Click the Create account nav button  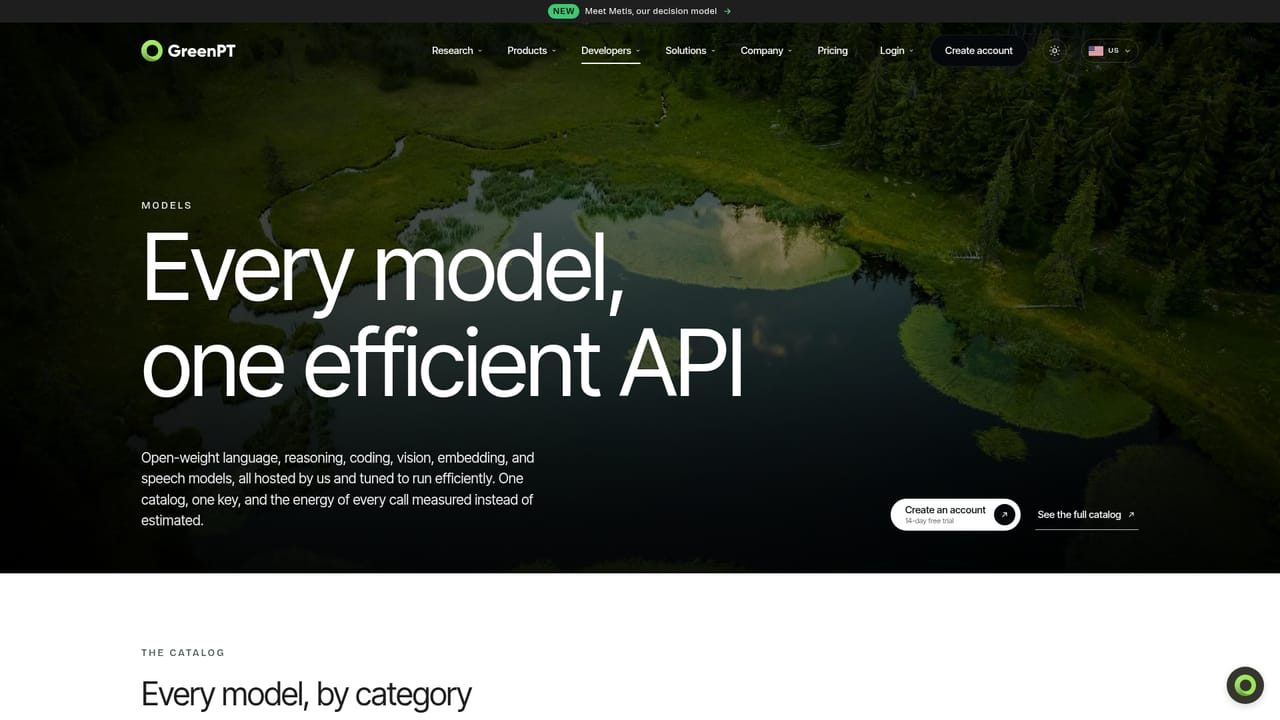point(979,51)
